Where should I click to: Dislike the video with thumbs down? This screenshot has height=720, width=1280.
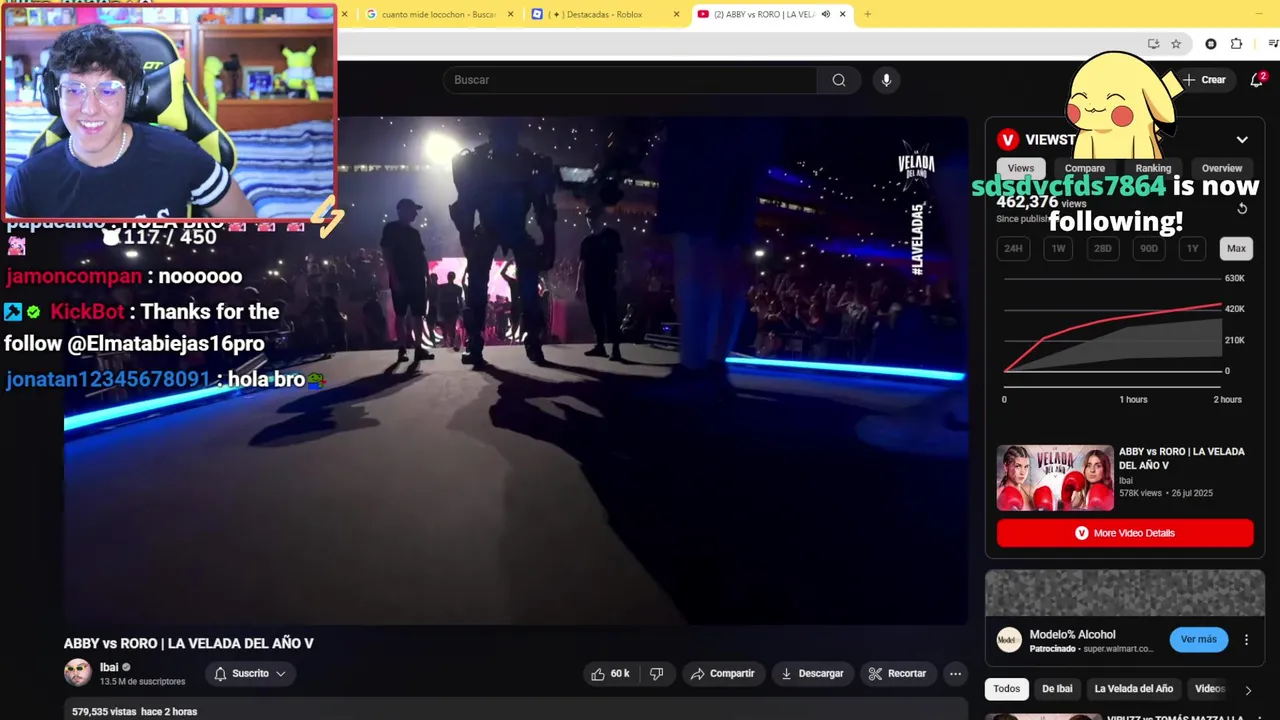point(656,674)
